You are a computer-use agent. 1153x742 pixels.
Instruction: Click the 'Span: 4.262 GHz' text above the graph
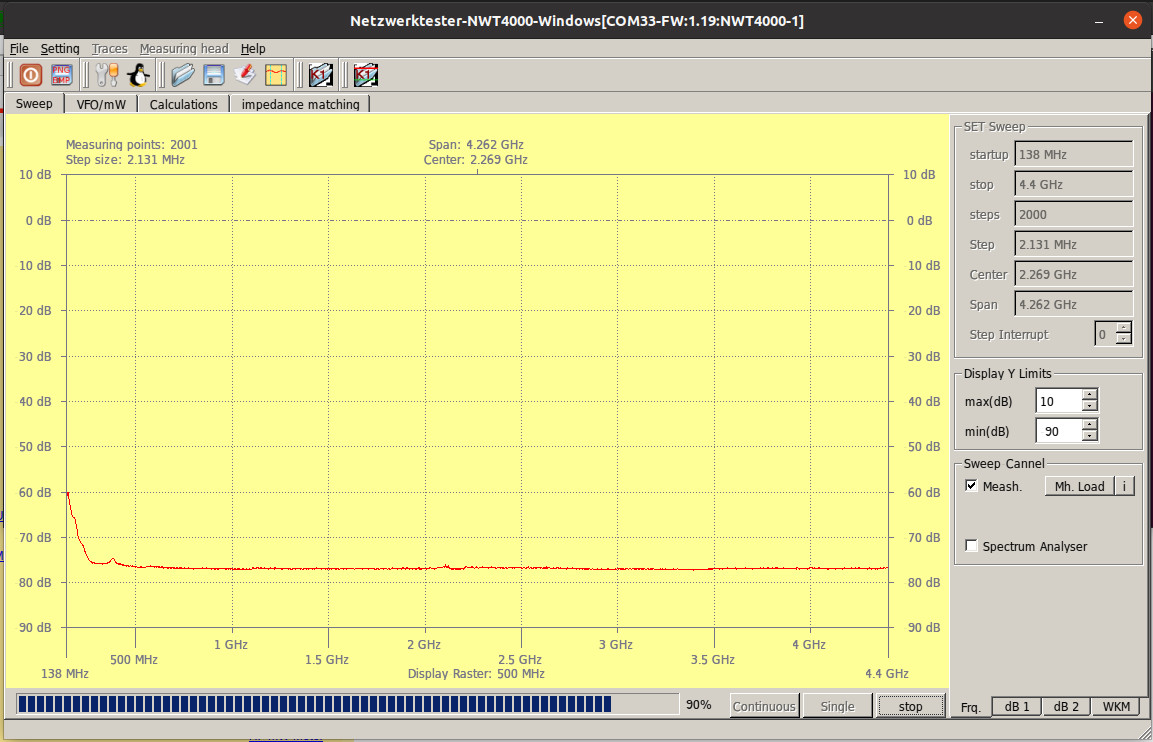pos(476,145)
